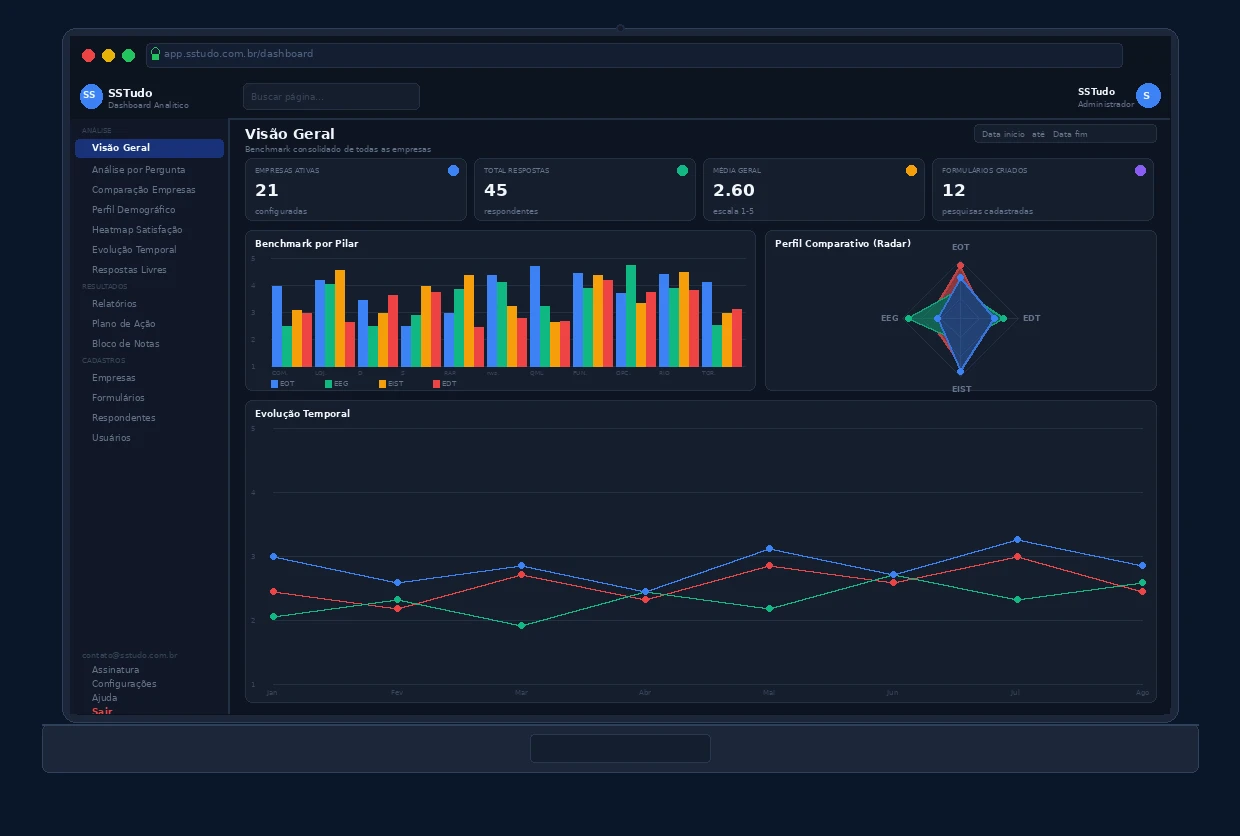Click the EDT radar axis label
The width and height of the screenshot is (1240, 836).
point(1031,318)
